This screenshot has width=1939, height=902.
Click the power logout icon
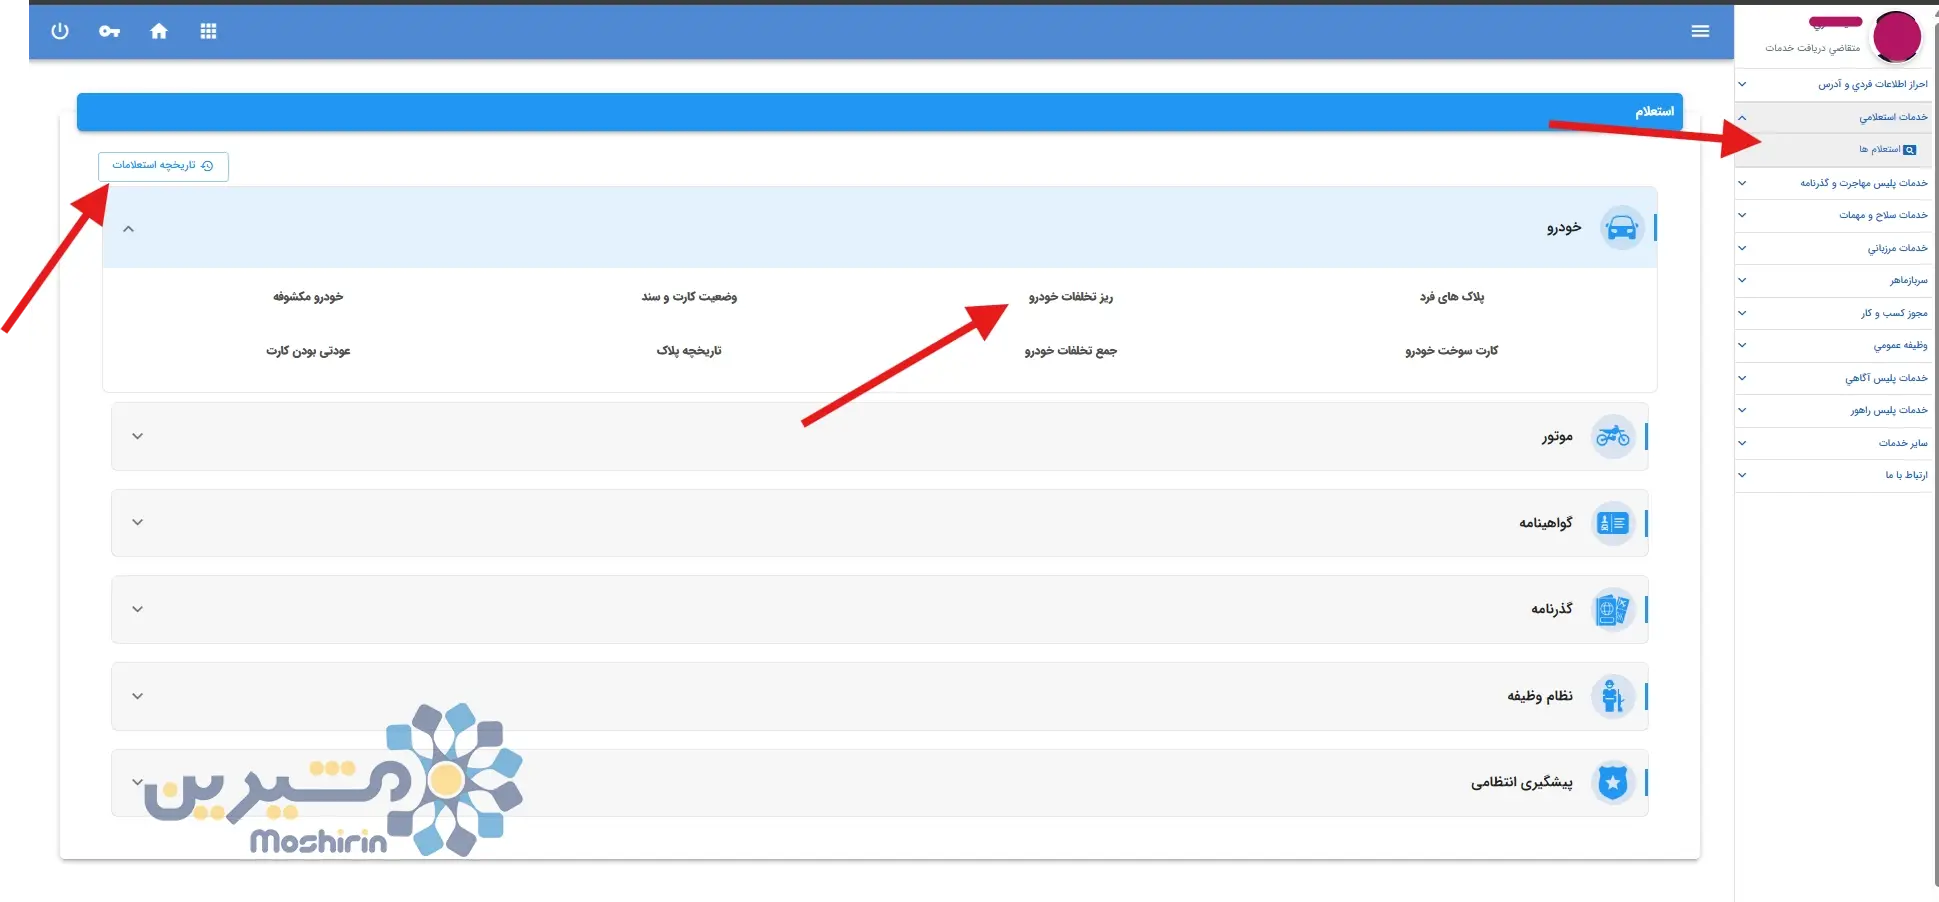pyautogui.click(x=60, y=31)
